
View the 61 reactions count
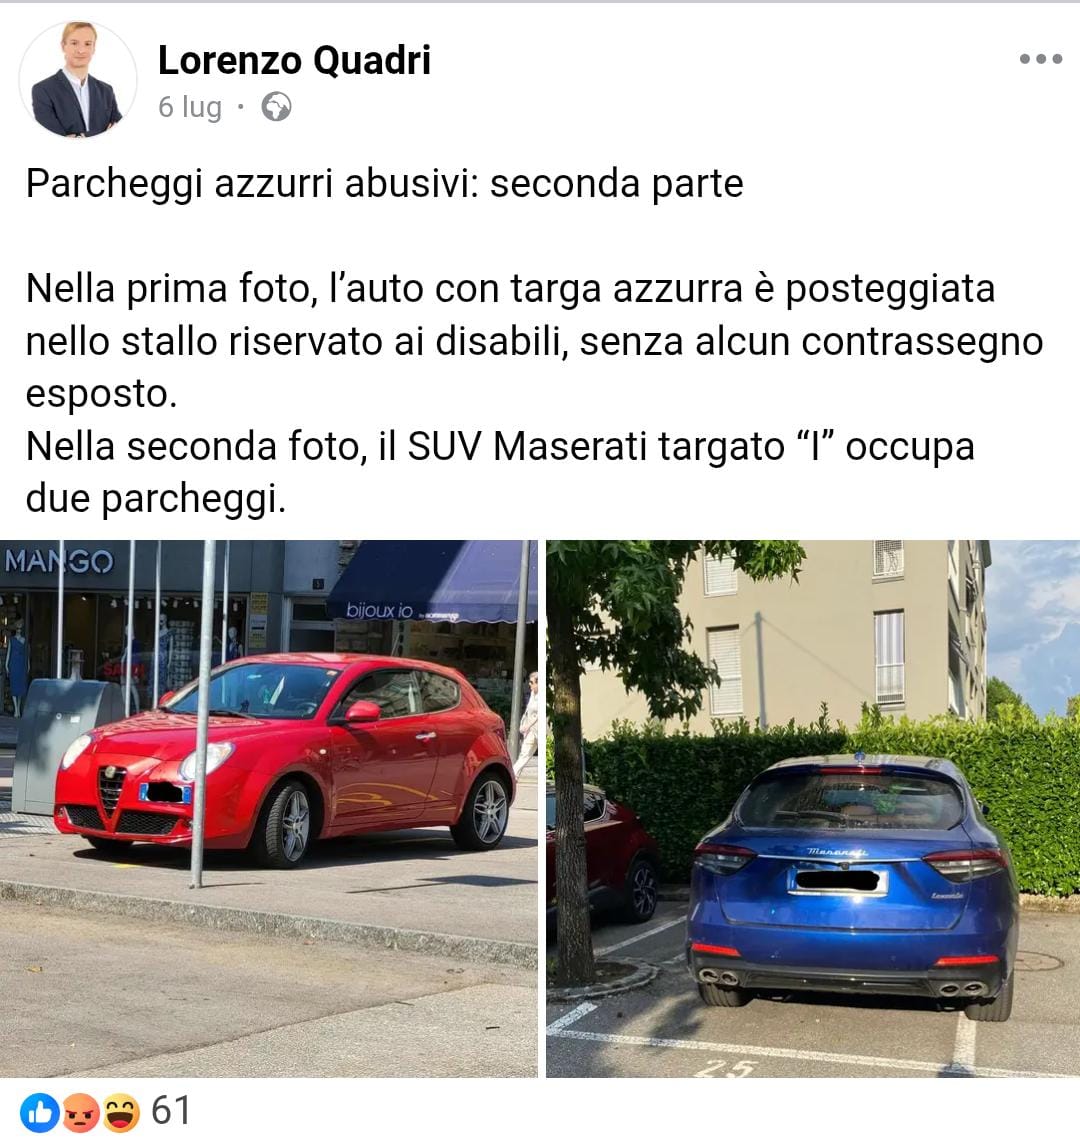pyautogui.click(x=171, y=1111)
